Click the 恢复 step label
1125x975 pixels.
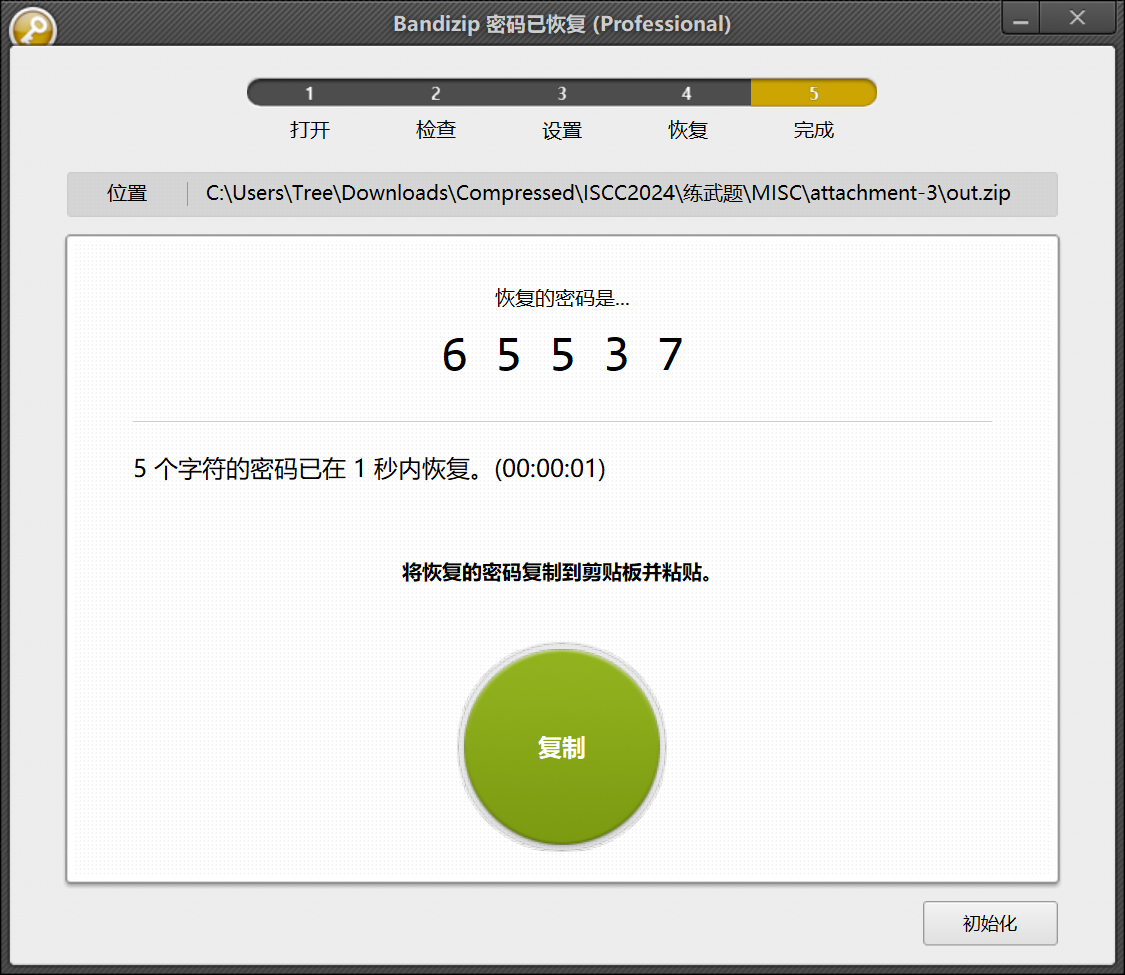(x=688, y=131)
